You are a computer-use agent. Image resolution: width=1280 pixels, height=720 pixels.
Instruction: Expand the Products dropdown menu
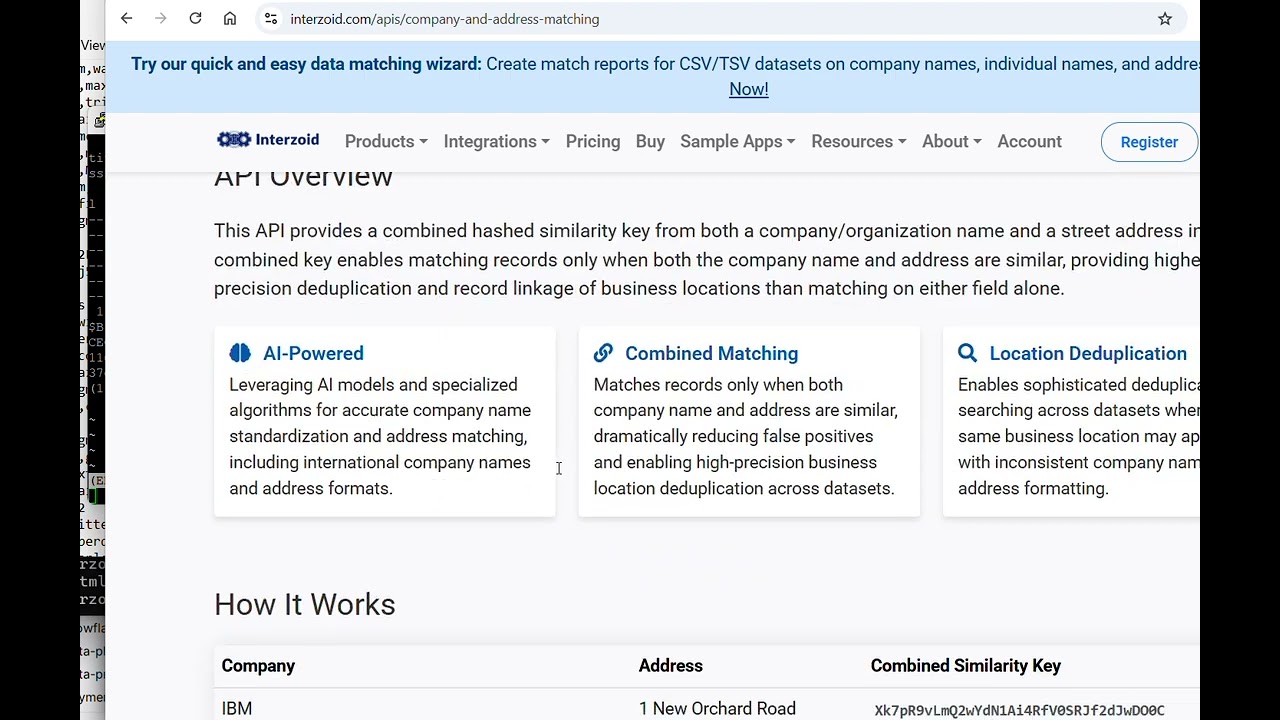click(386, 142)
